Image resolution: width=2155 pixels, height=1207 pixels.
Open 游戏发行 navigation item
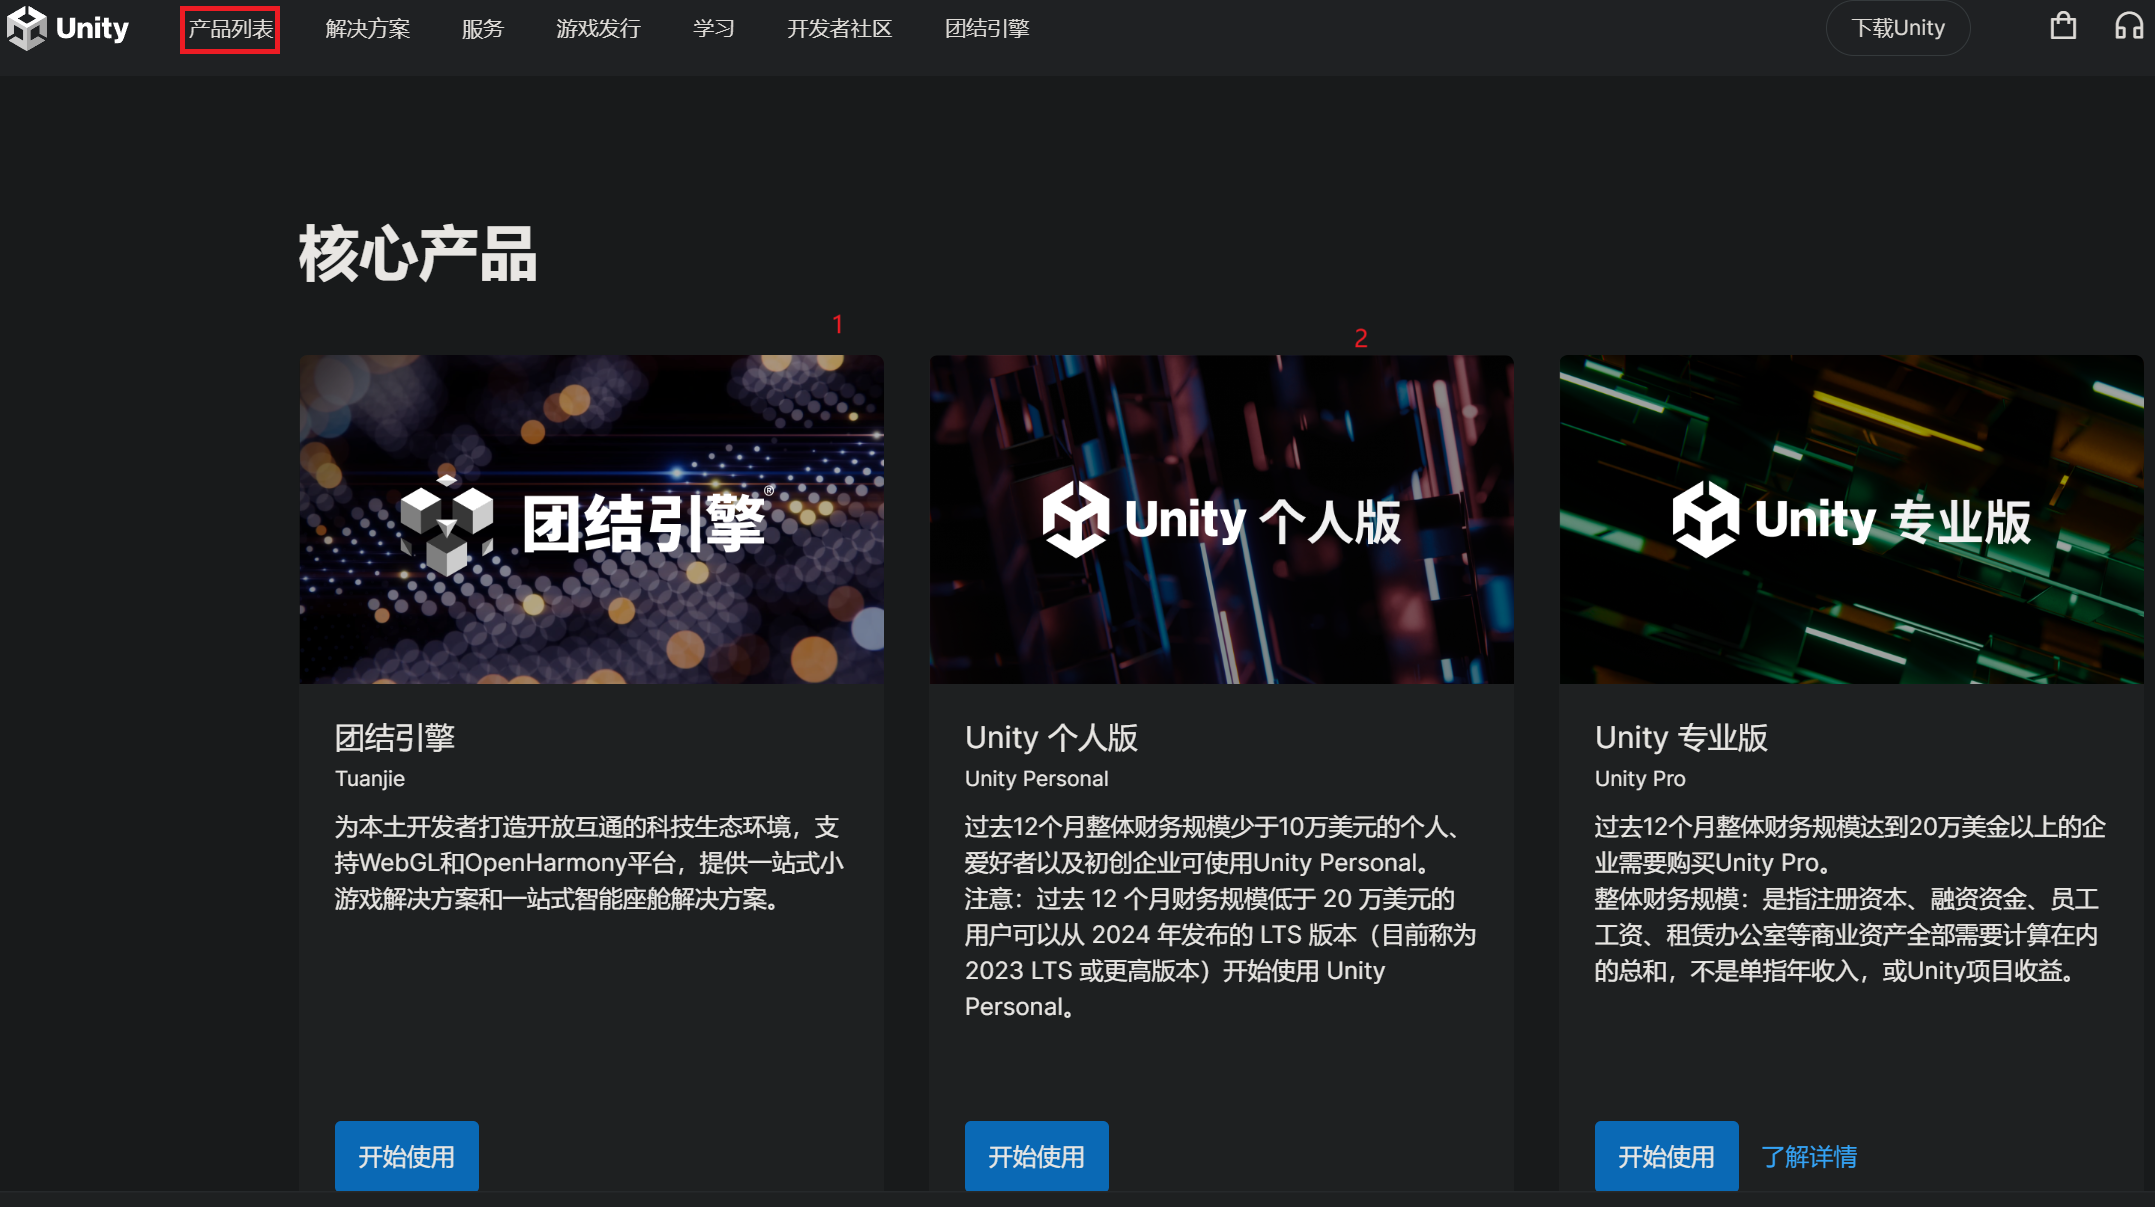tap(598, 29)
